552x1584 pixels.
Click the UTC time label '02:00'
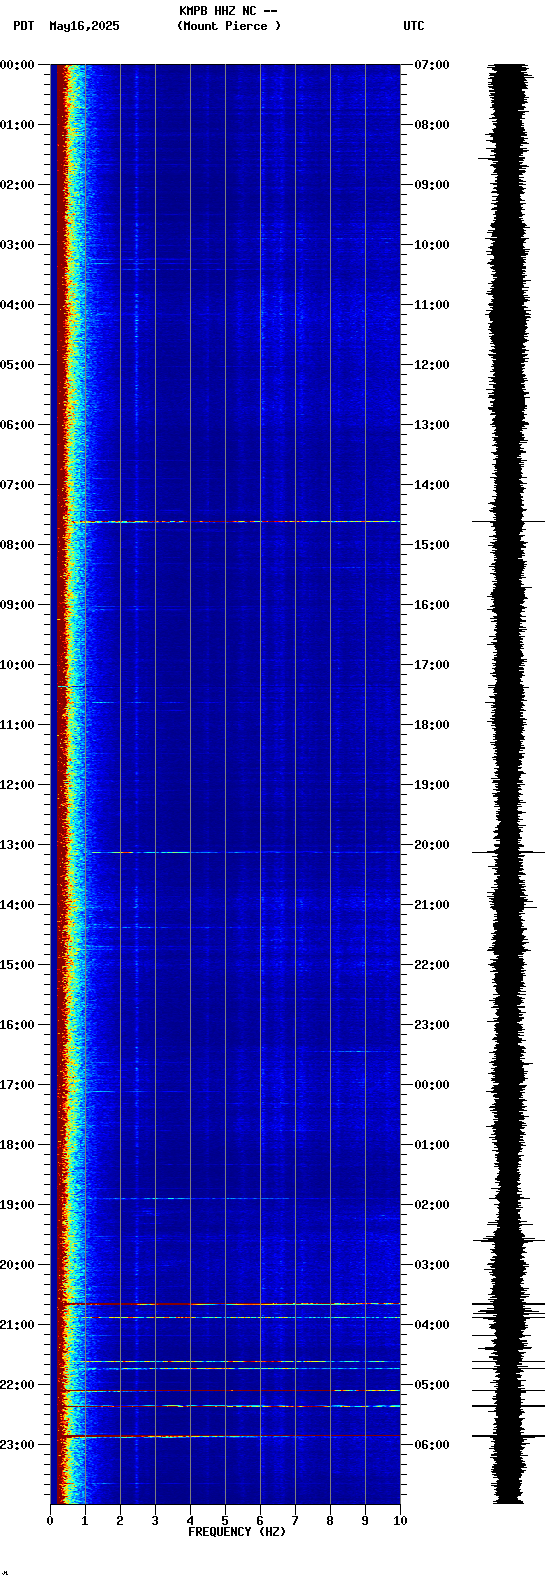coord(432,1205)
